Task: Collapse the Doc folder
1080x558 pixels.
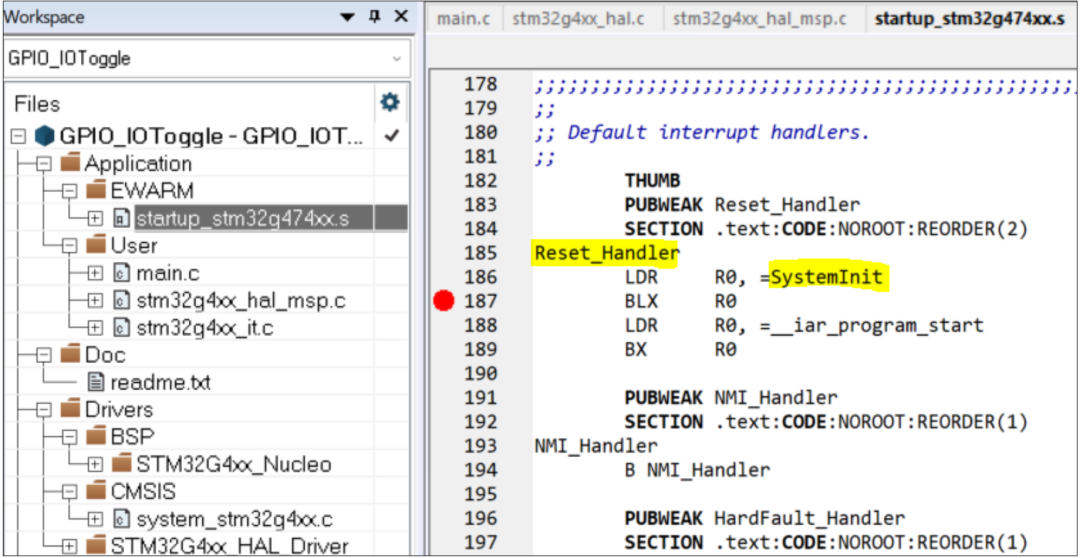Action: [x=44, y=355]
